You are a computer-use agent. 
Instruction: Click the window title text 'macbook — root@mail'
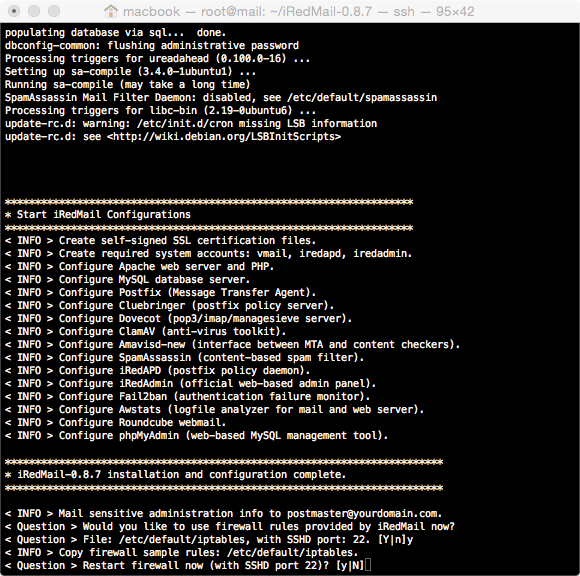(x=194, y=11)
